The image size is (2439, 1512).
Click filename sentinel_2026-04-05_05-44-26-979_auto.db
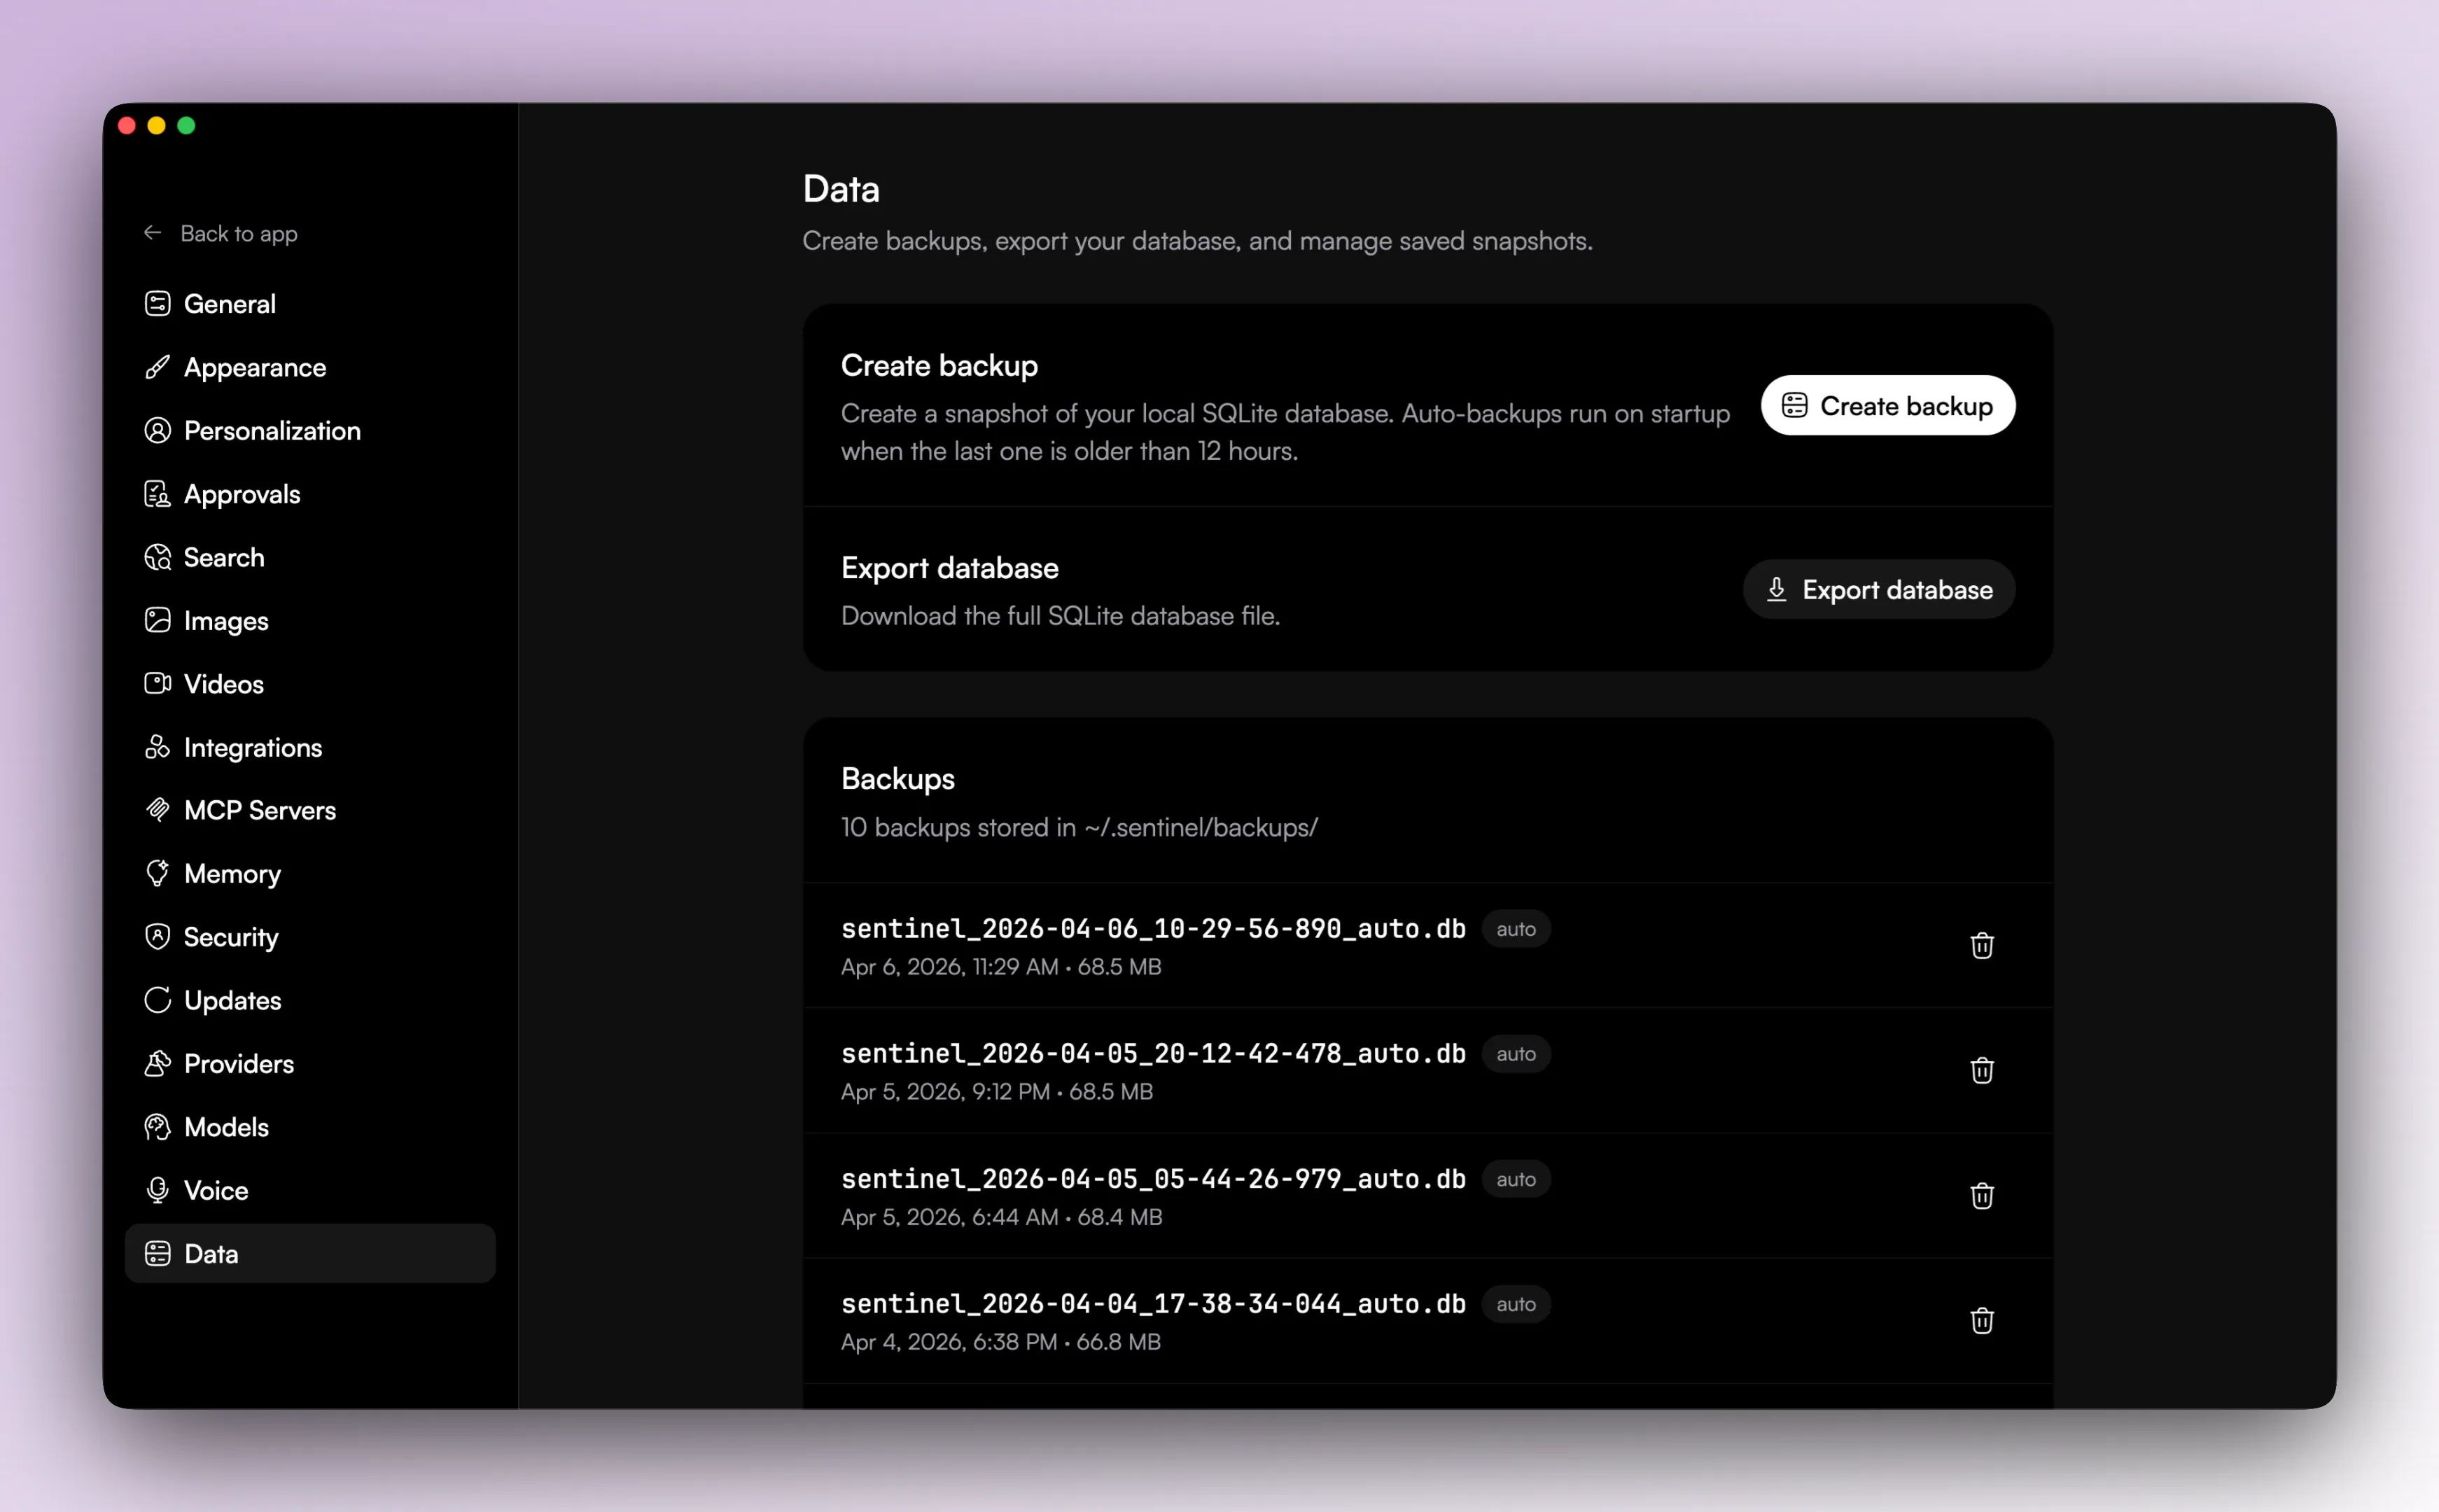[x=1153, y=1179]
